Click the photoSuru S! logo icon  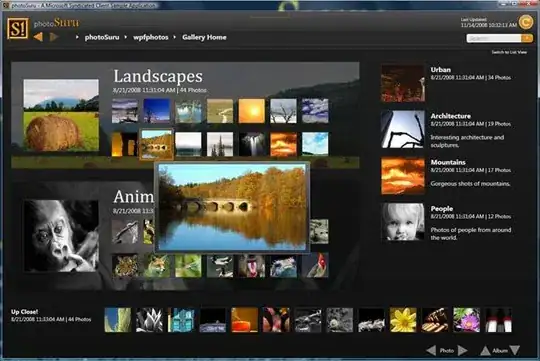pyautogui.click(x=18, y=28)
